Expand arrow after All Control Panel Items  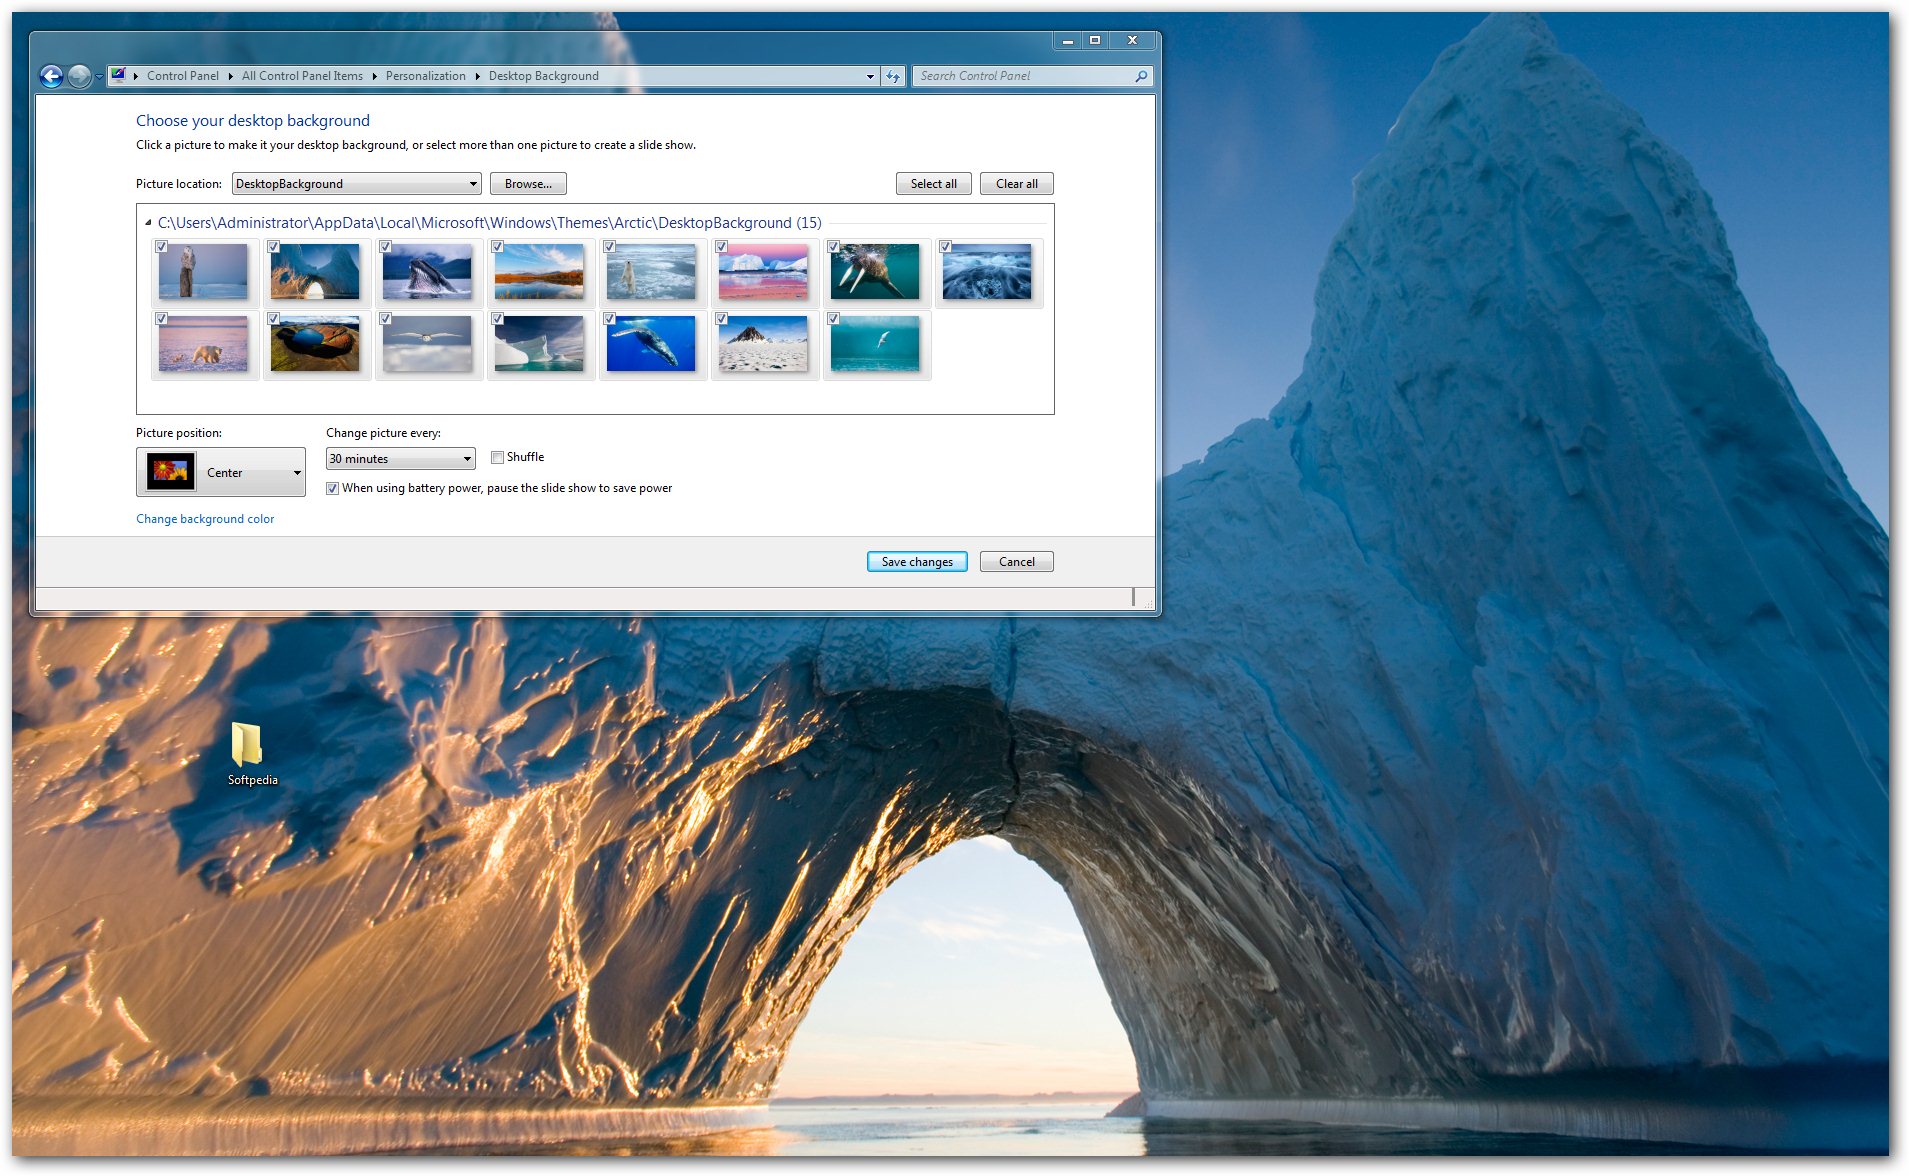374,76
